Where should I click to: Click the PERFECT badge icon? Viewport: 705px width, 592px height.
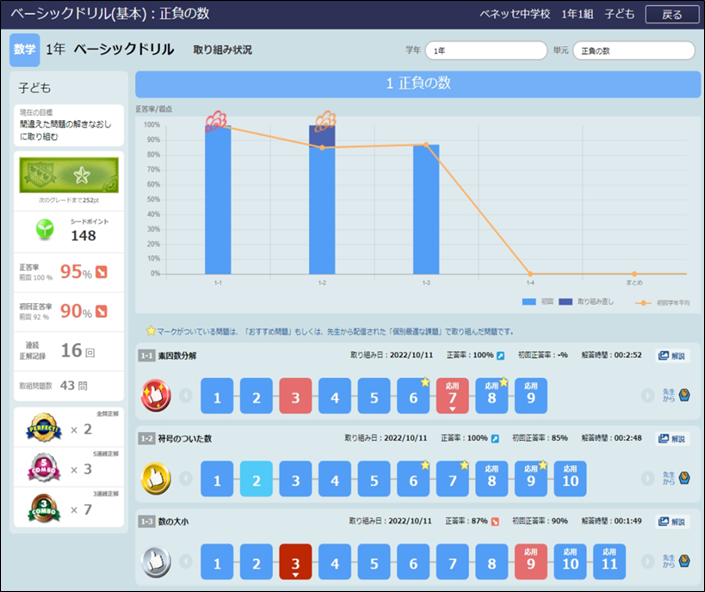point(43,428)
